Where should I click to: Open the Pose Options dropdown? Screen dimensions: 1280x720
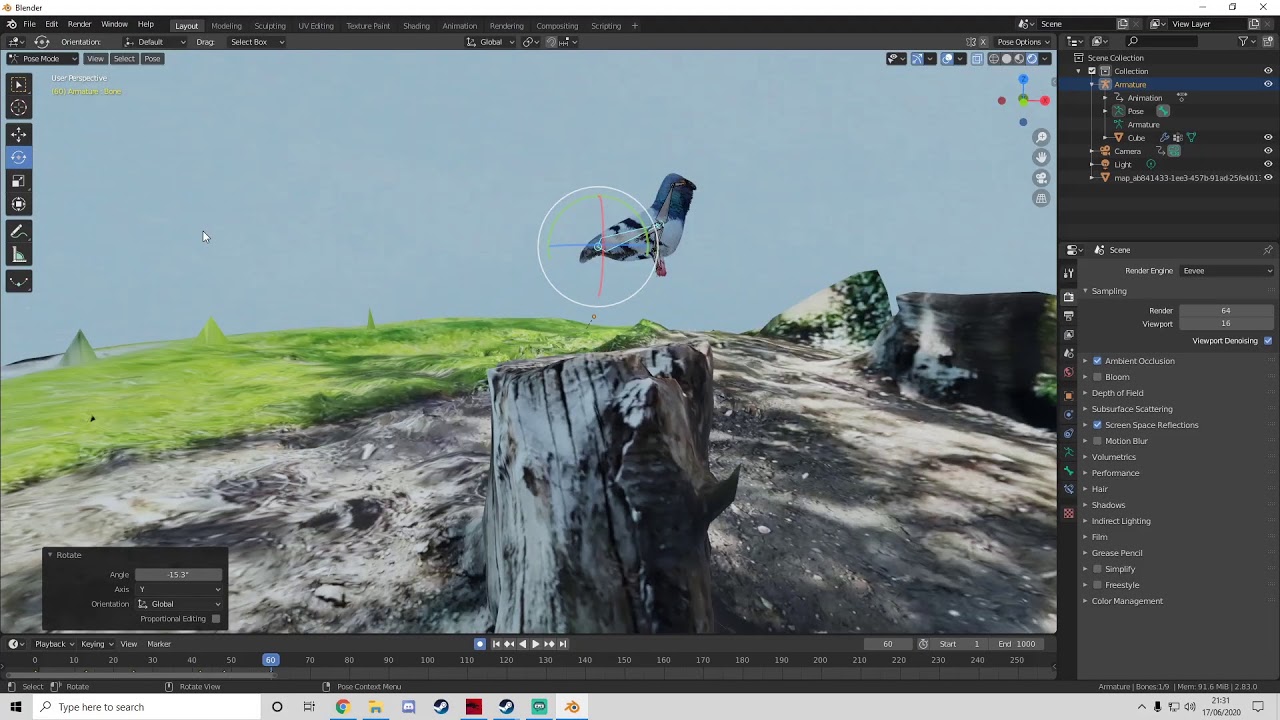[1024, 42]
